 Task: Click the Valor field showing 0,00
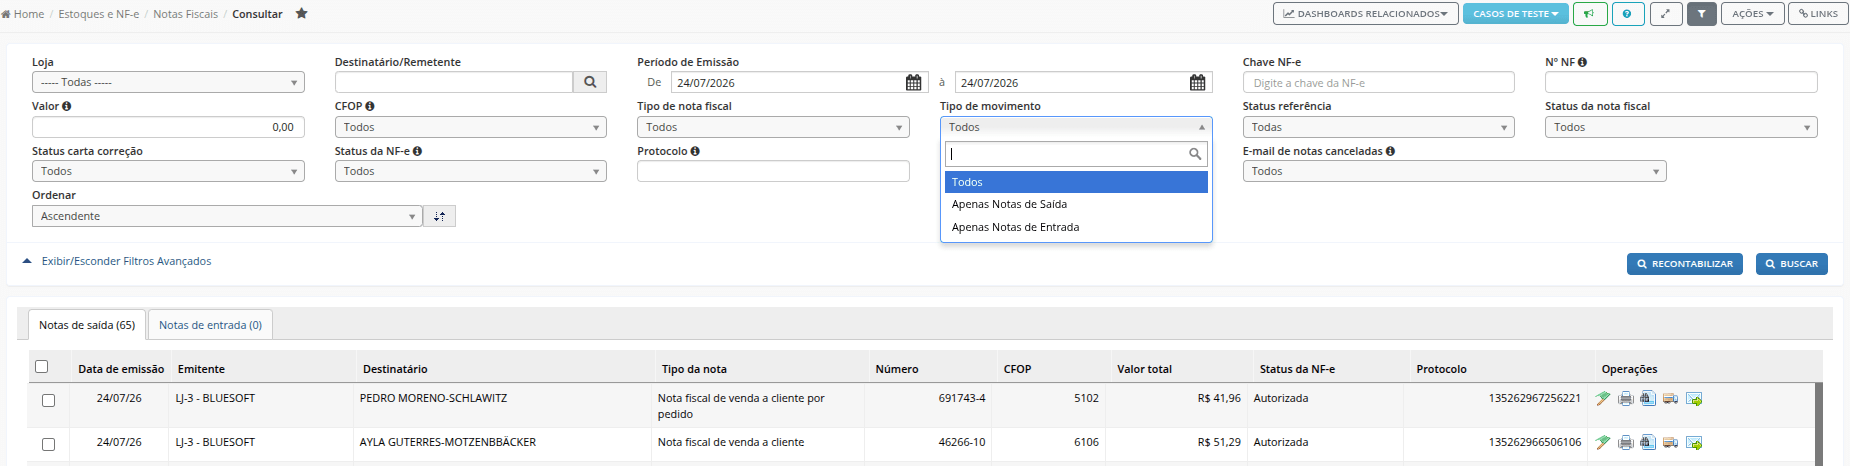[x=168, y=127]
